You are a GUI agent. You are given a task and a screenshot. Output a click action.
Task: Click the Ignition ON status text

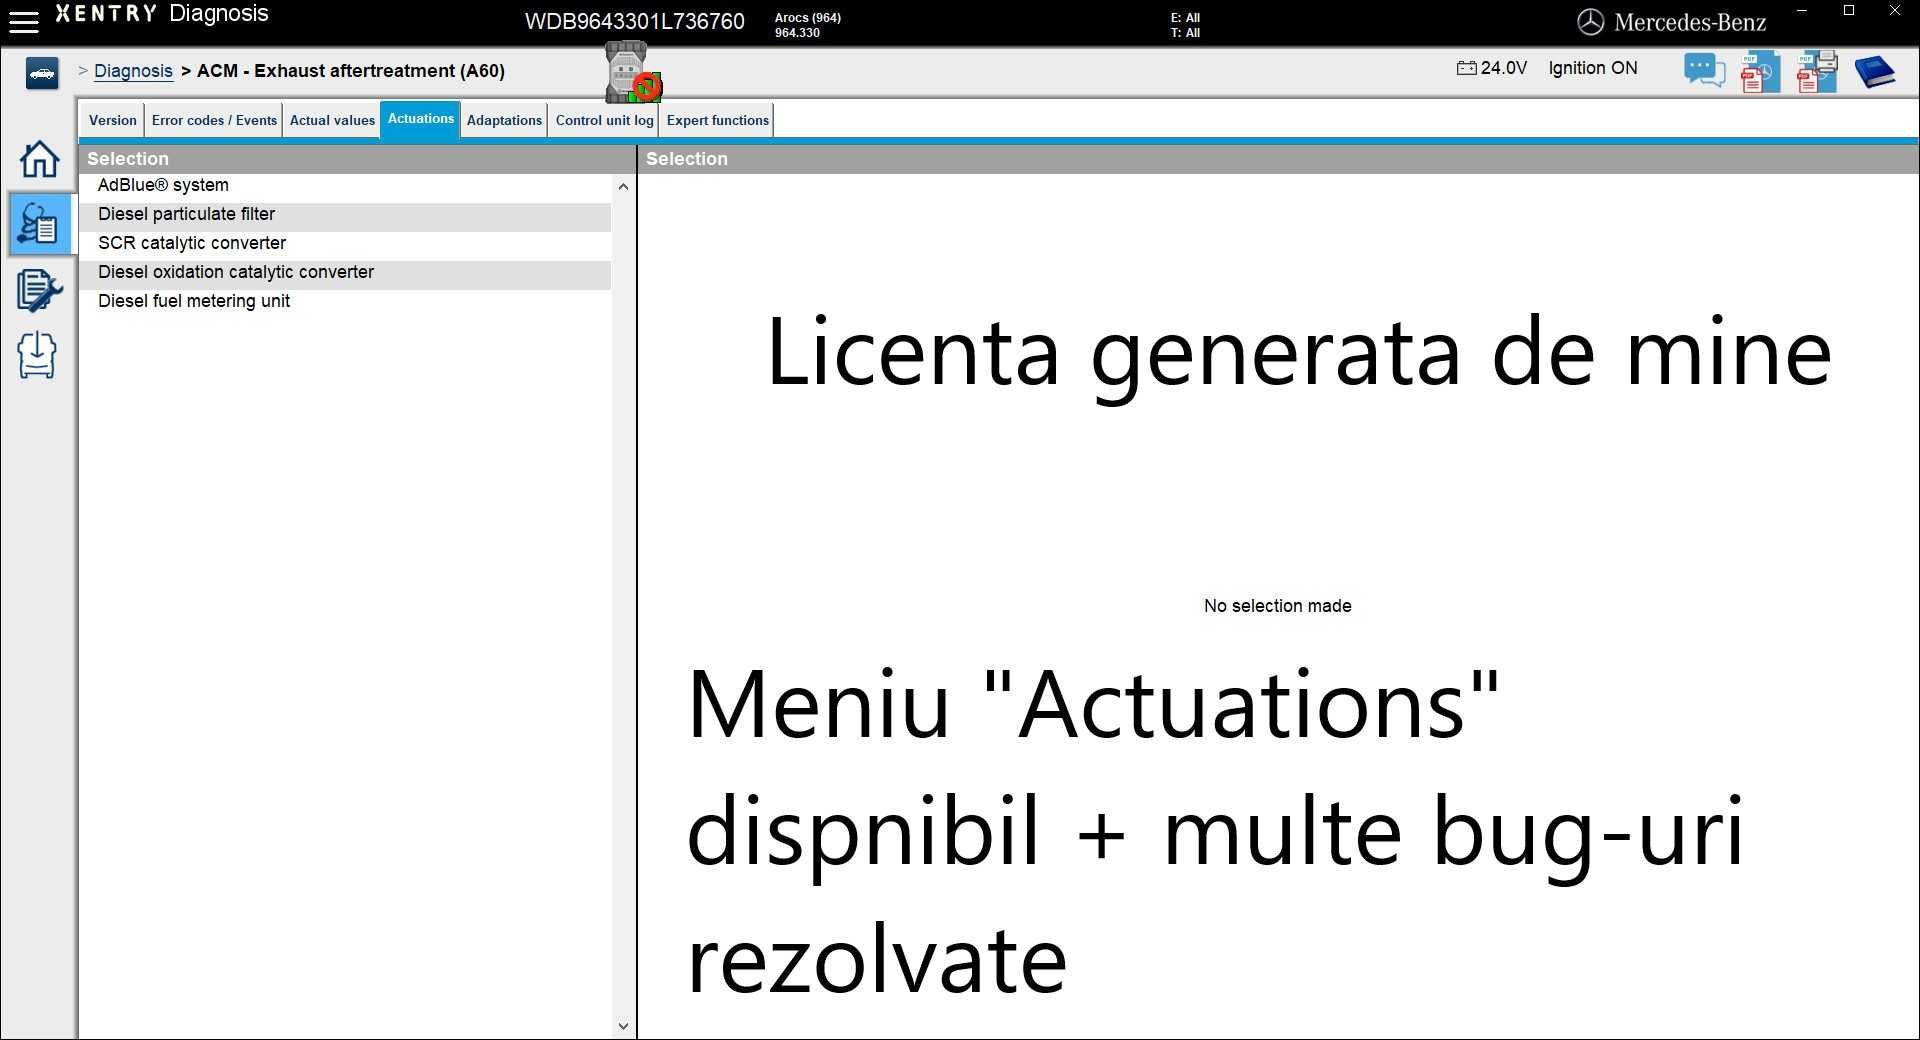tap(1593, 68)
